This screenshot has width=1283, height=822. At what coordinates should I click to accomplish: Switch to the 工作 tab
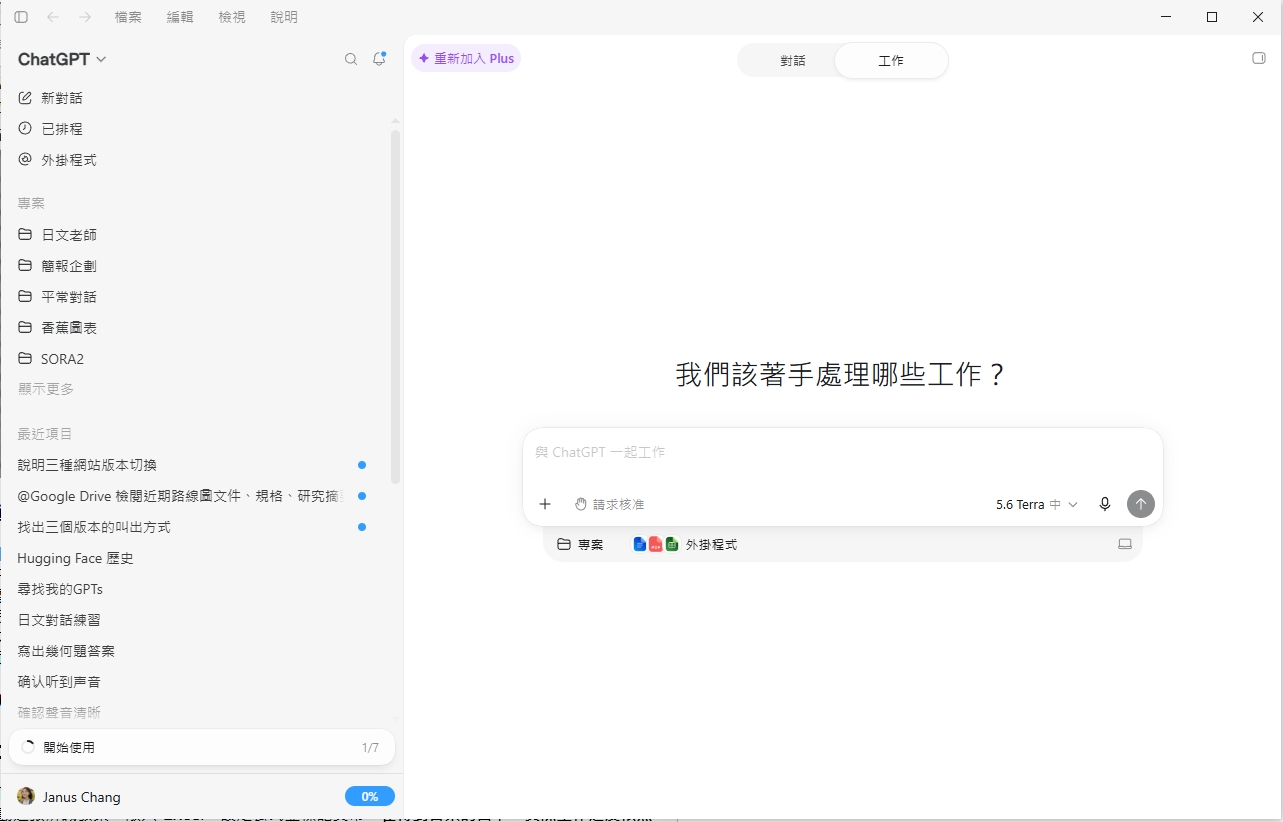(x=891, y=61)
